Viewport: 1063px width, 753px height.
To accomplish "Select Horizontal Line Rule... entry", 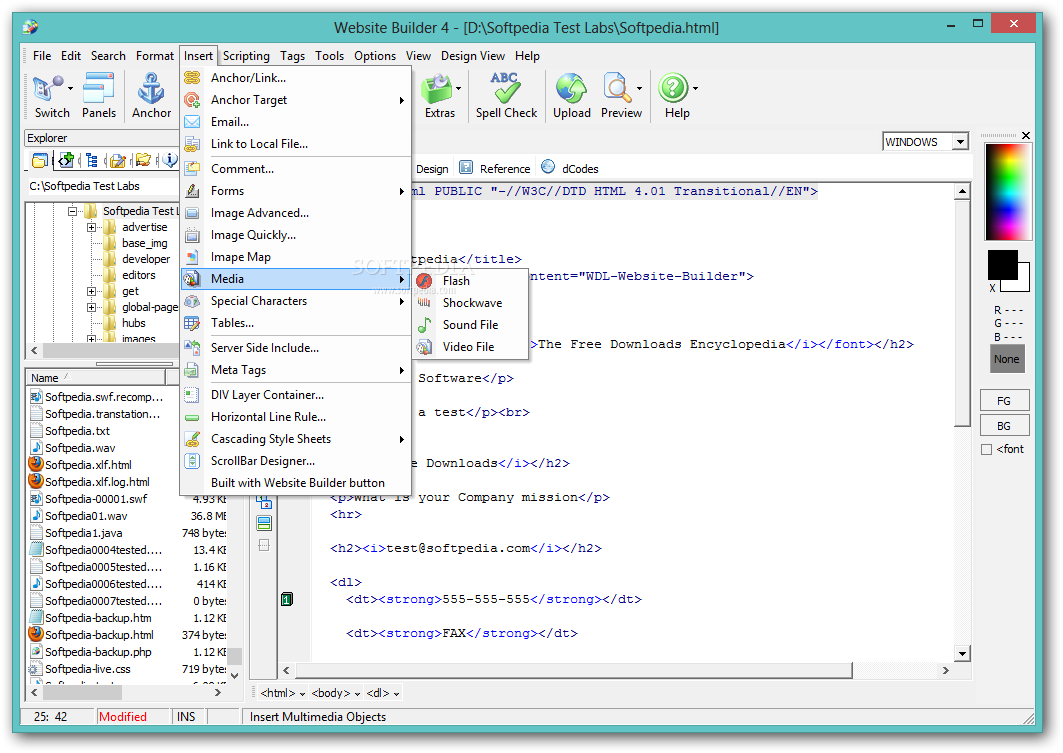I will (296, 417).
